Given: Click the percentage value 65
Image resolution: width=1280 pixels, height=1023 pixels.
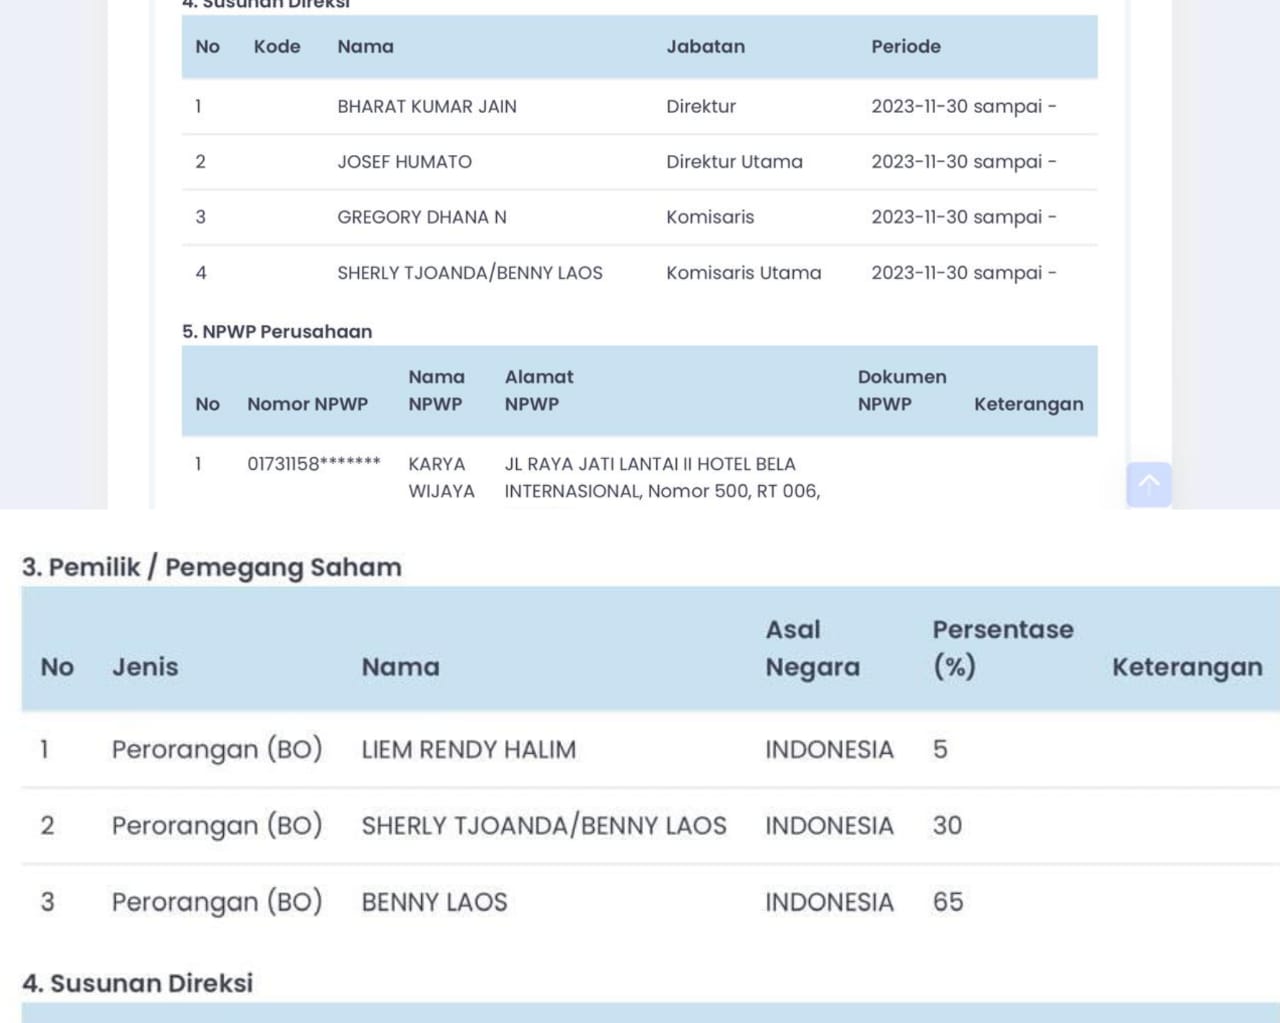Looking at the screenshot, I should coord(948,902).
